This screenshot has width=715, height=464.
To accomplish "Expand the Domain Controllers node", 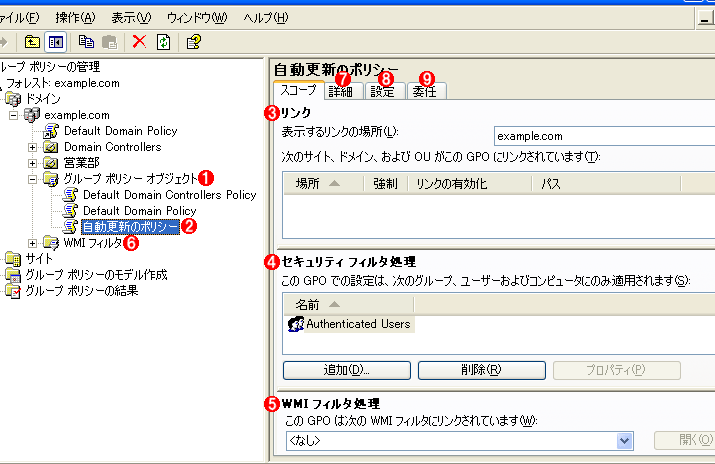I will [x=33, y=147].
